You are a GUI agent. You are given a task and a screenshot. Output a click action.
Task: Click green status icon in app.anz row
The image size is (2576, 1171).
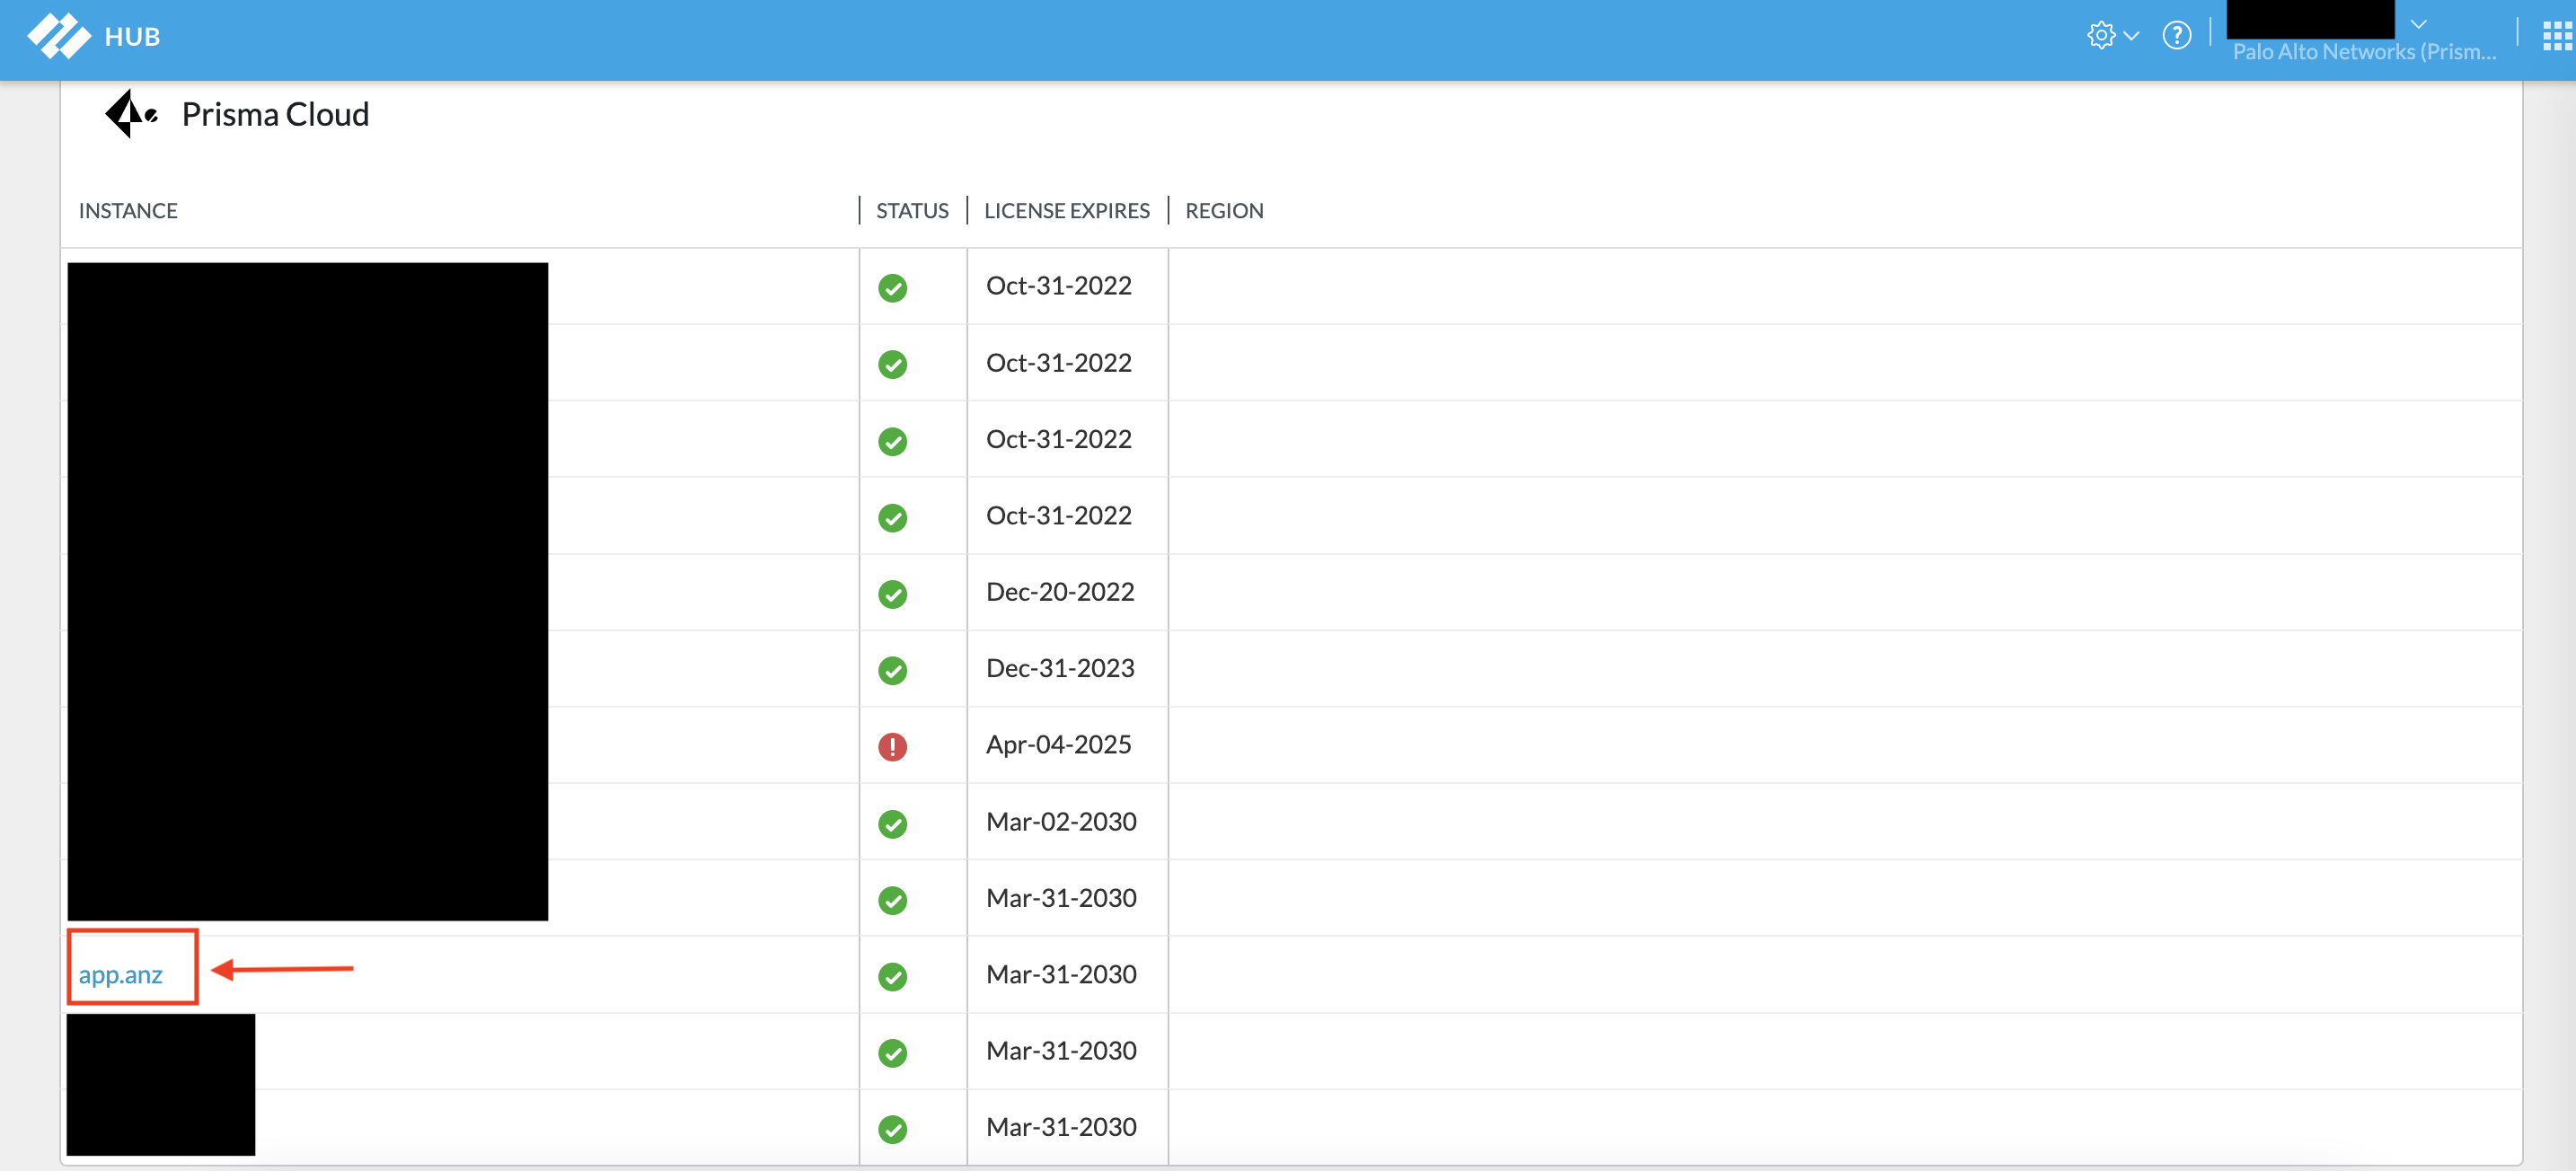click(x=892, y=977)
